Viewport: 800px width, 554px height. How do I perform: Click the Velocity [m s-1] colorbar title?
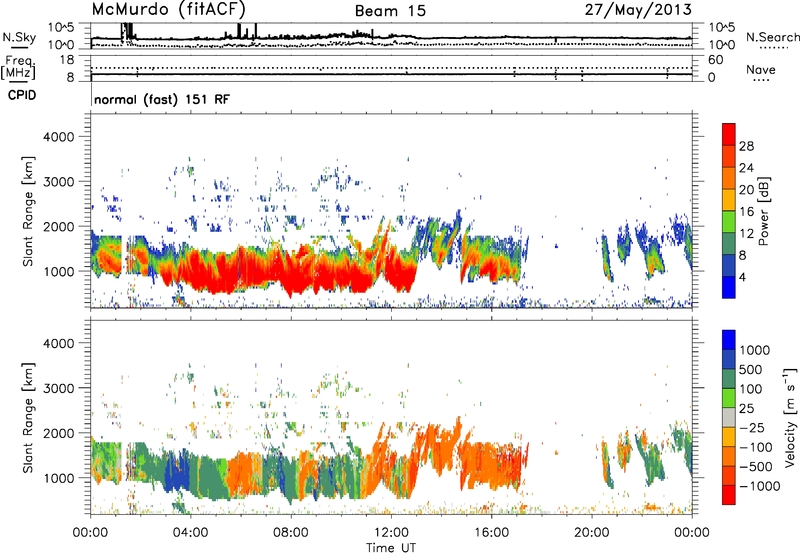tap(790, 417)
